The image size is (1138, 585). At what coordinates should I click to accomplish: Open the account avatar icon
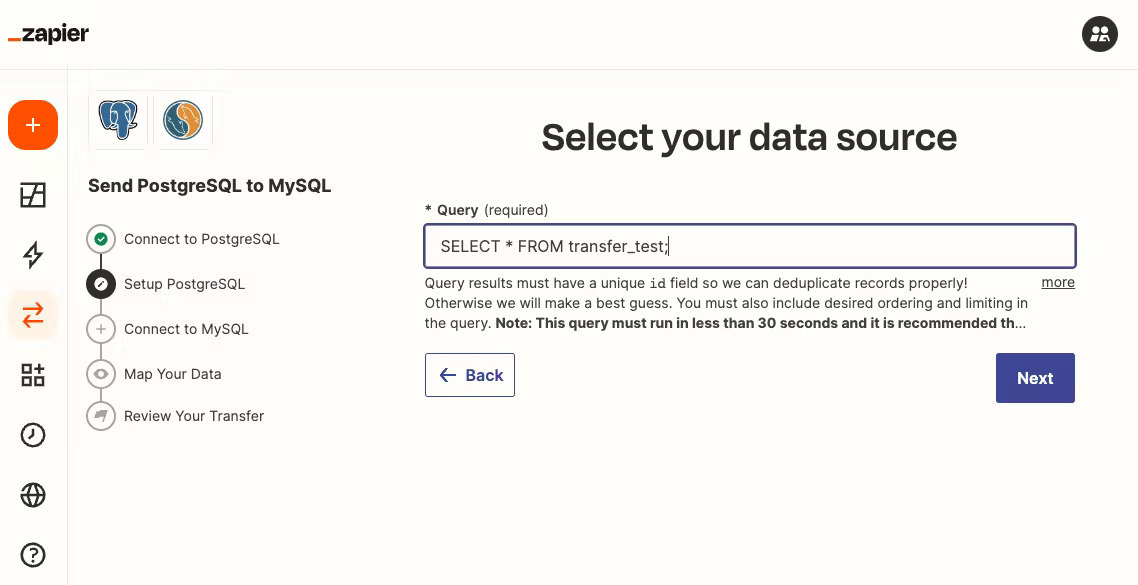tap(1100, 33)
